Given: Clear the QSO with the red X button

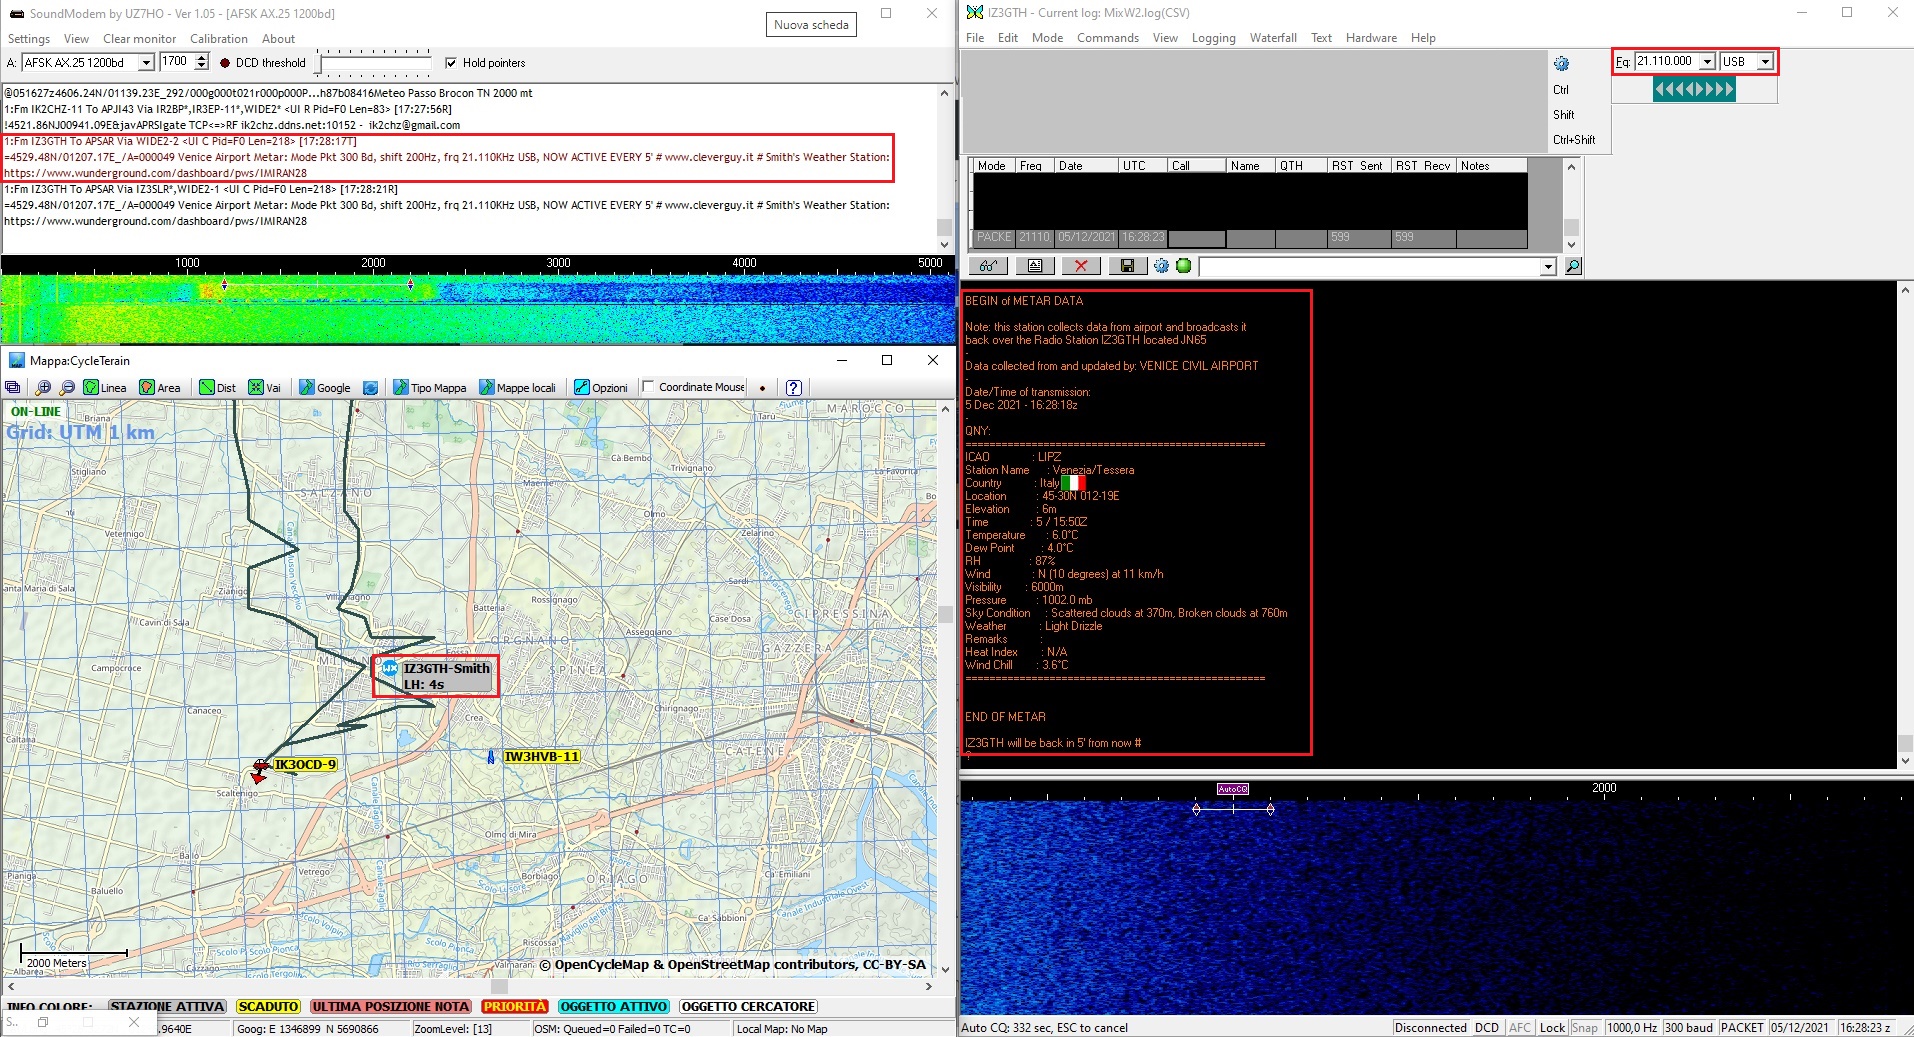Looking at the screenshot, I should coord(1081,266).
